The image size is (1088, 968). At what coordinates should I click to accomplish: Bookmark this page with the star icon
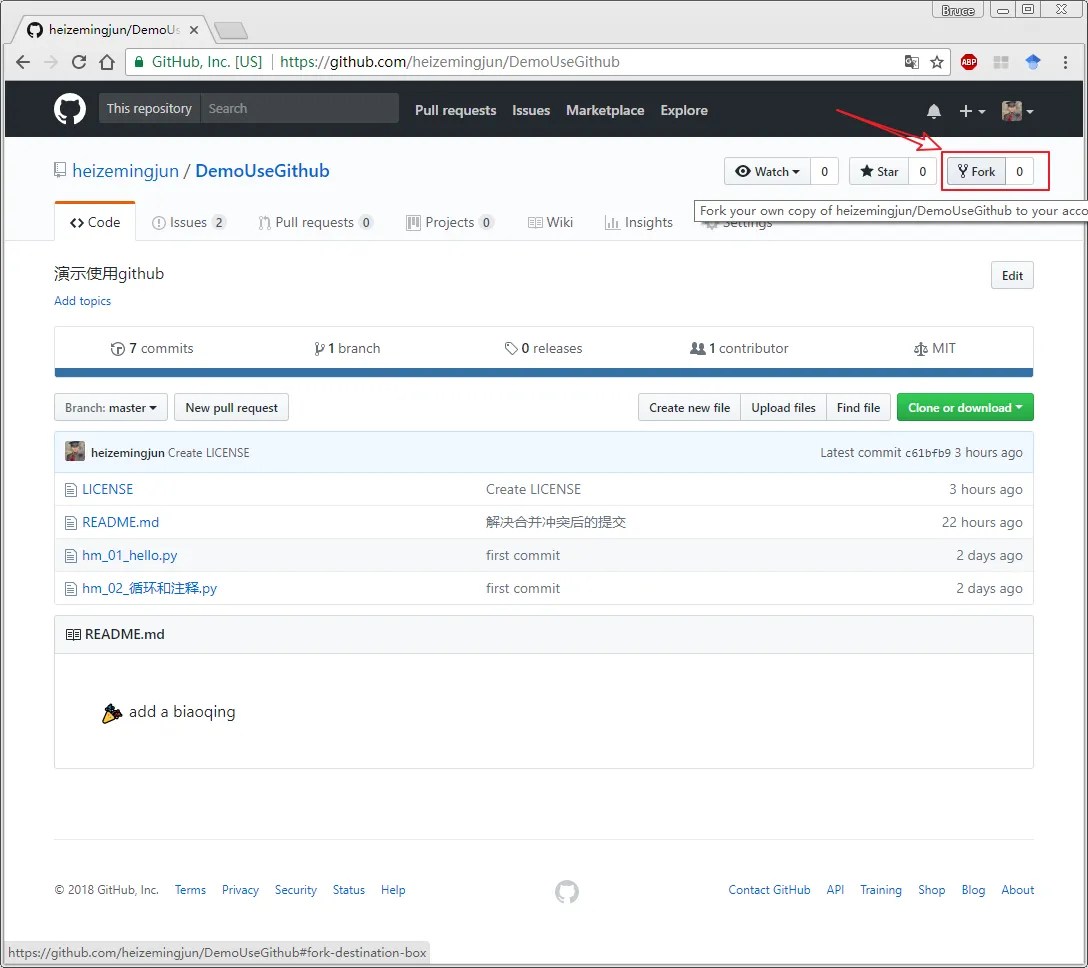click(x=937, y=62)
